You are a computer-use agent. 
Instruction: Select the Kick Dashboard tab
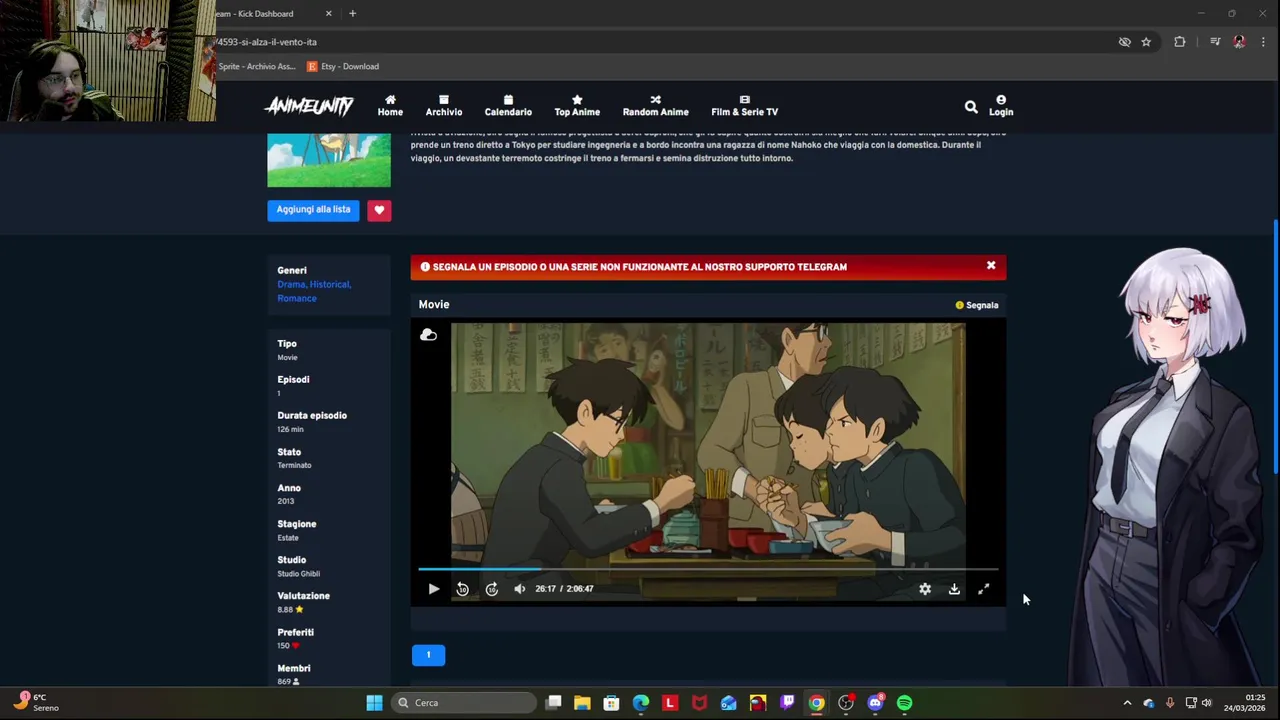pos(266,14)
